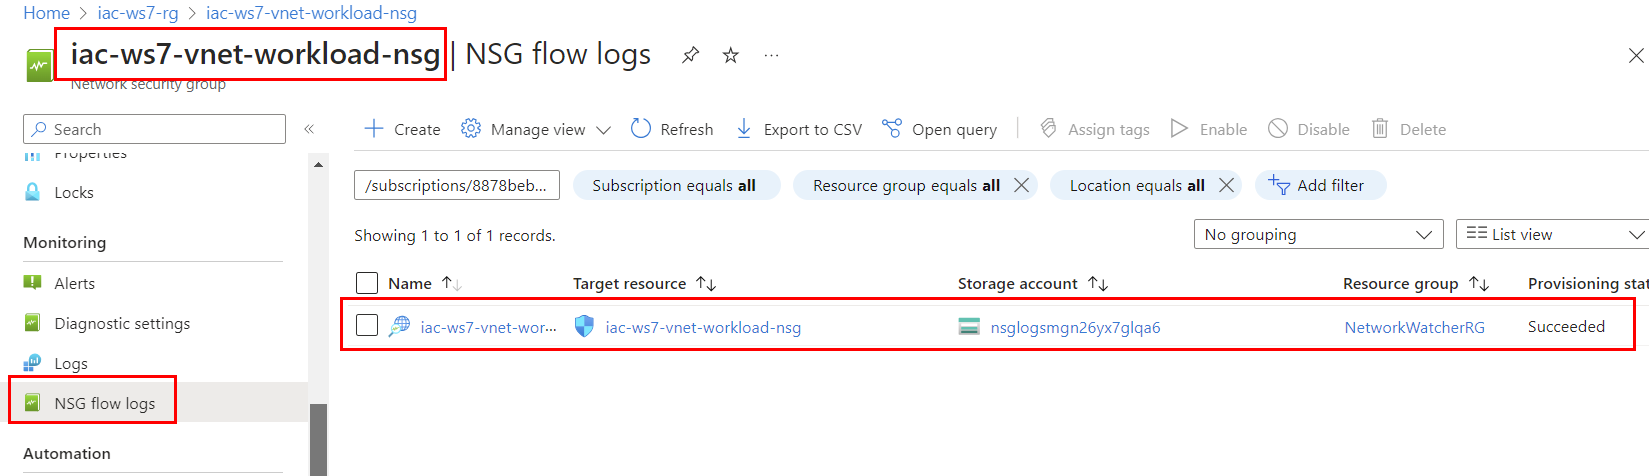This screenshot has width=1649, height=476.
Task: Export flow logs to CSV
Action: pyautogui.click(x=799, y=129)
